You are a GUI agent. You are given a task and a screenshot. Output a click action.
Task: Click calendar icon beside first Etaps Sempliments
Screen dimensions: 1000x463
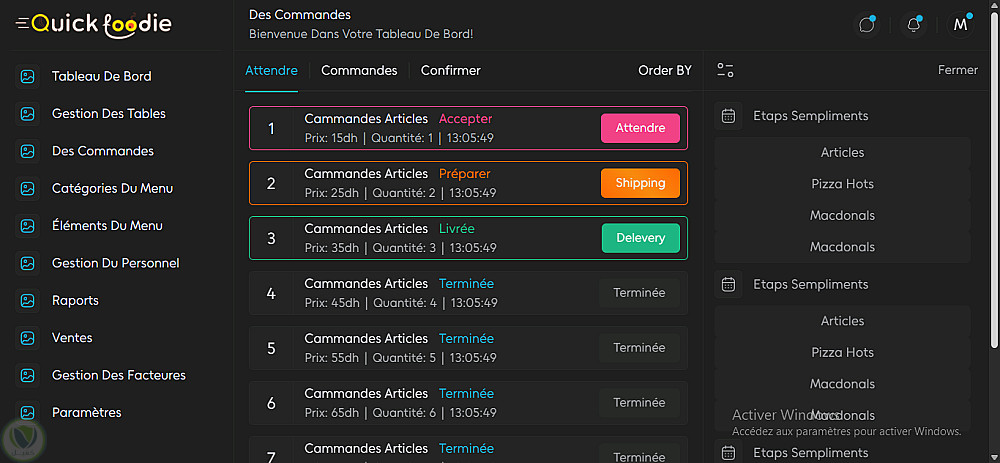(729, 116)
